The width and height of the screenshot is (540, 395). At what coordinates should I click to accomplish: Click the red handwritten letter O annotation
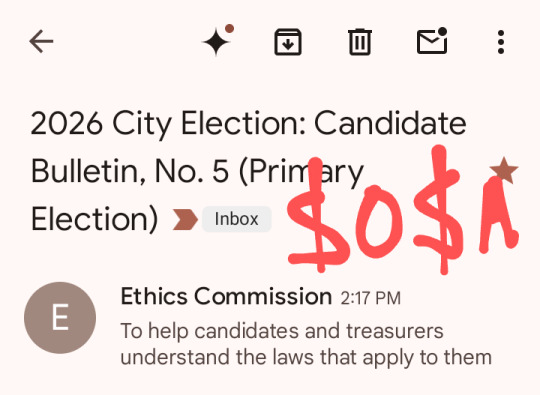[x=378, y=222]
